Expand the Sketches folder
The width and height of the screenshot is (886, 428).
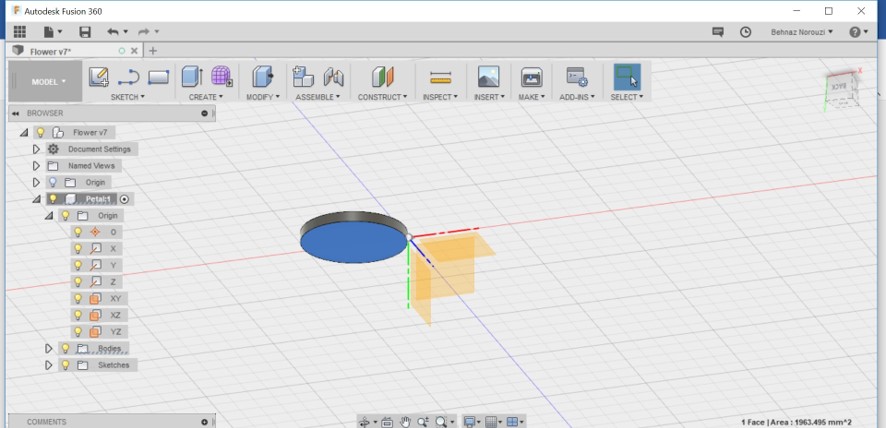[x=49, y=365]
